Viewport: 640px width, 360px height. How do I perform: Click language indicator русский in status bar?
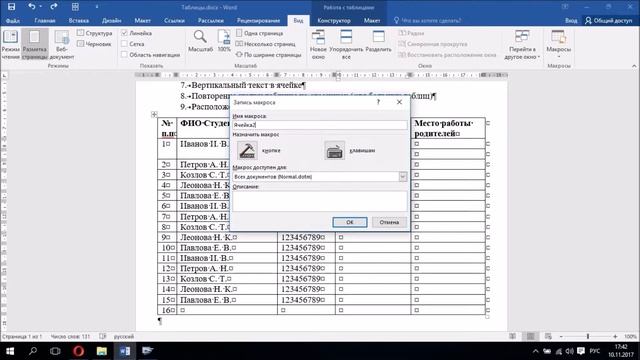tap(123, 336)
